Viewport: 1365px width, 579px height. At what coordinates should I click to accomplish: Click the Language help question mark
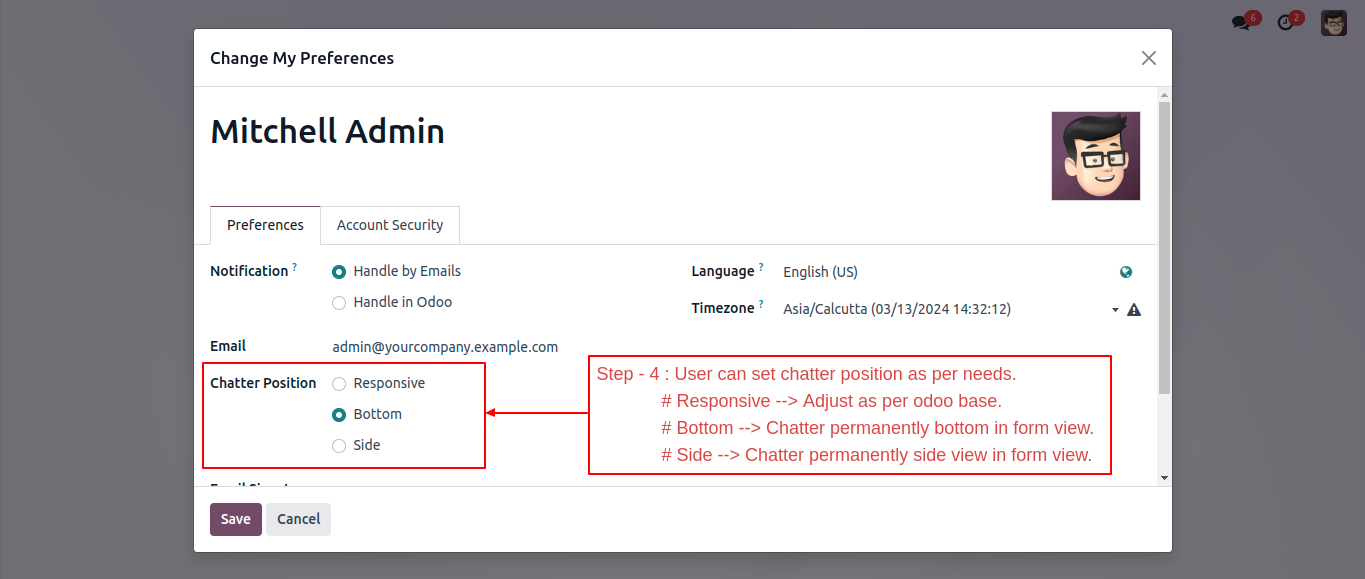click(761, 268)
